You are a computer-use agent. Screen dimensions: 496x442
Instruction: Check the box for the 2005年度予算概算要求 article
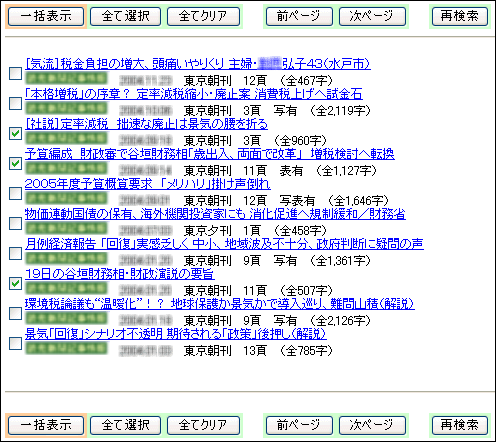[x=15, y=193]
